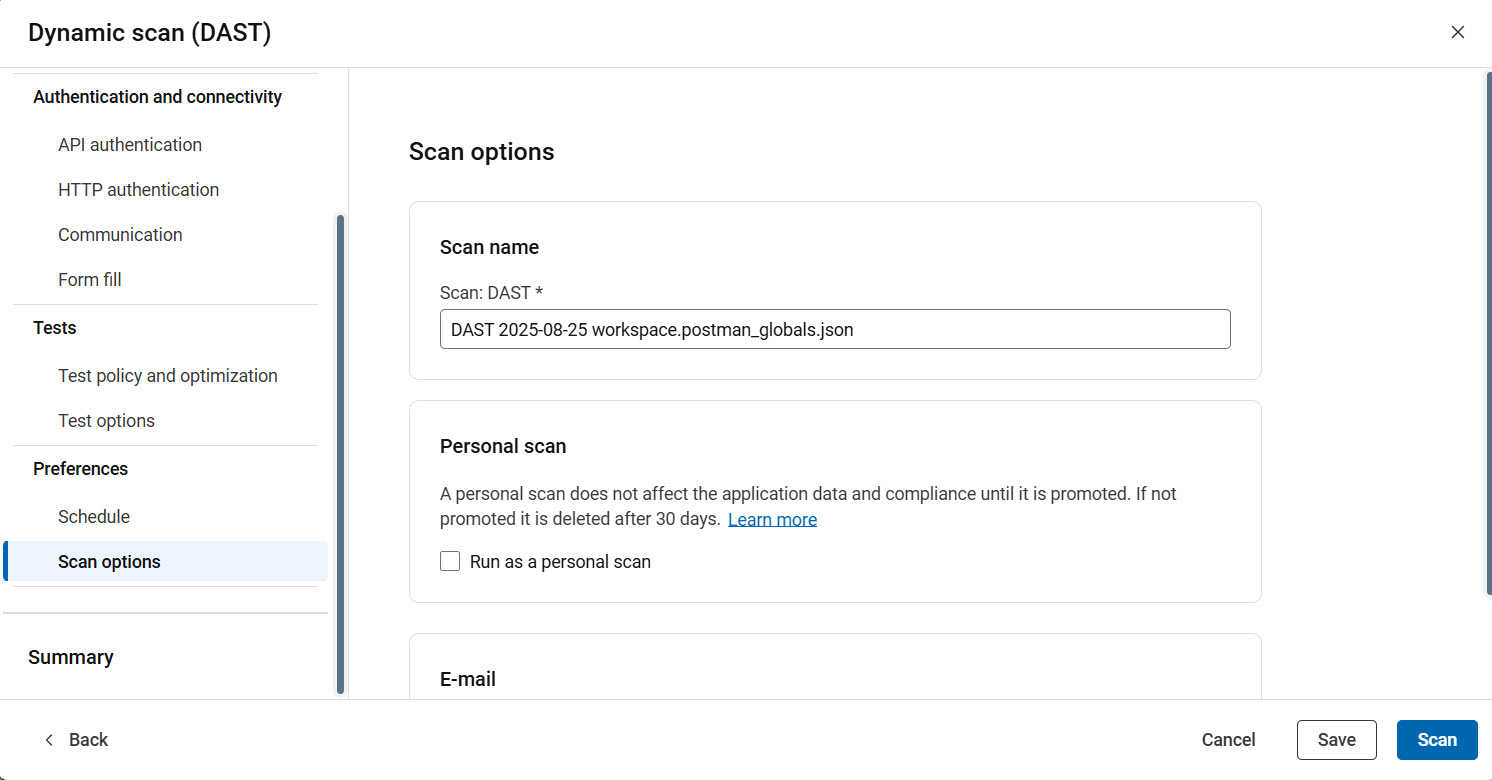Start the scan with the Scan button
This screenshot has height=780, width=1492.
(1437, 740)
